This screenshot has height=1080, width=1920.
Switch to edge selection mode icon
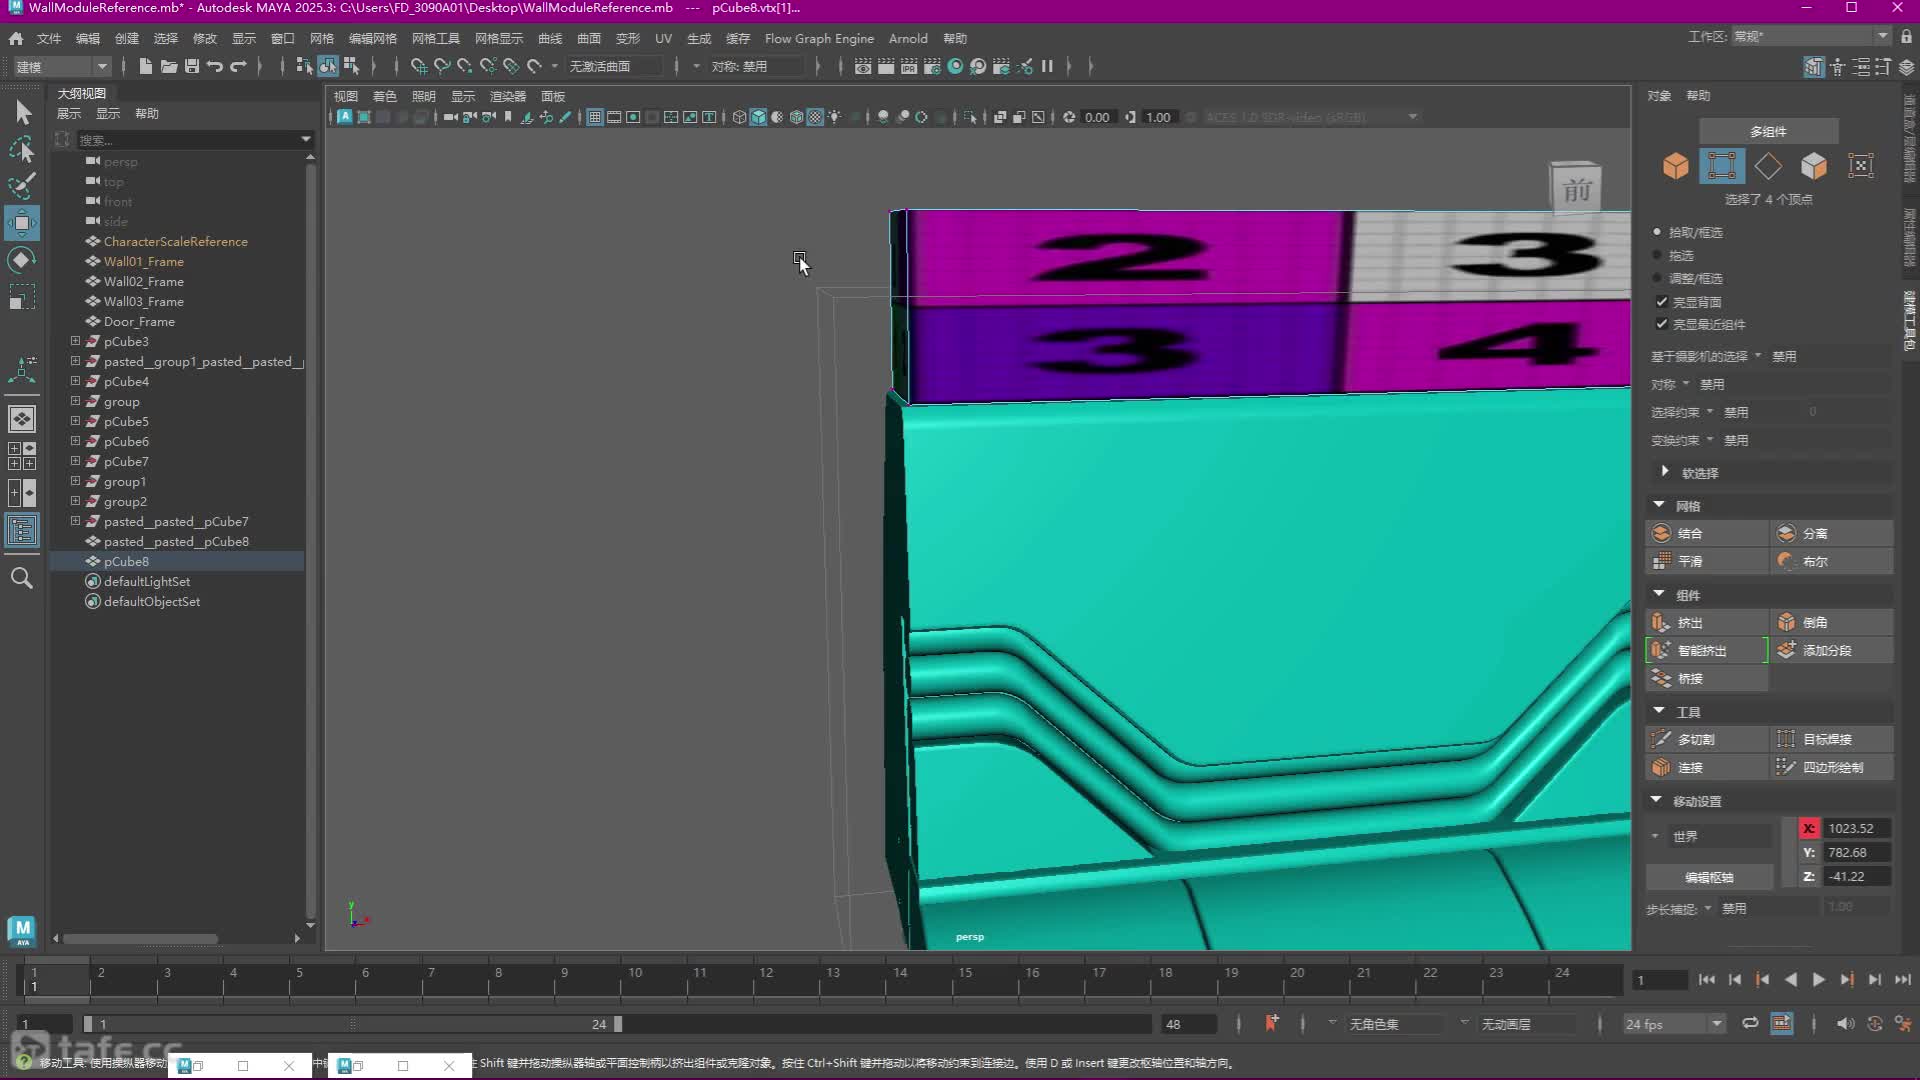click(x=1767, y=166)
